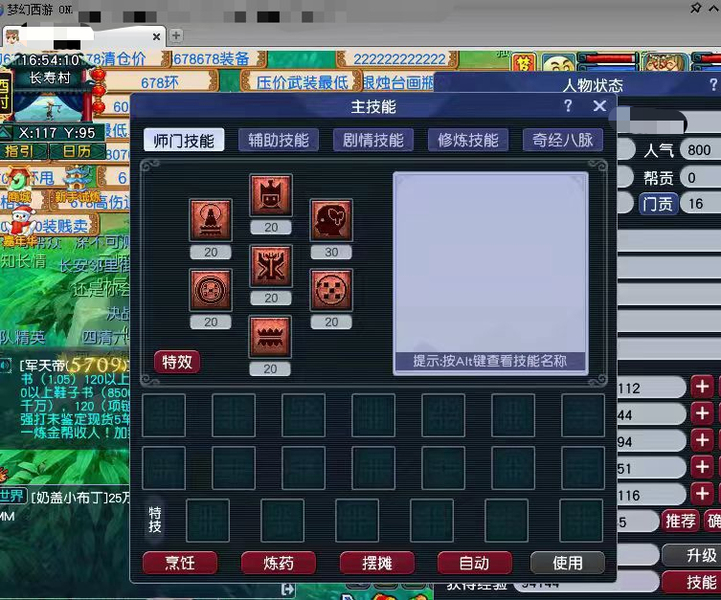This screenshot has height=600, width=721.
Task: Add a point to the attribute showing 44
Action: [702, 413]
